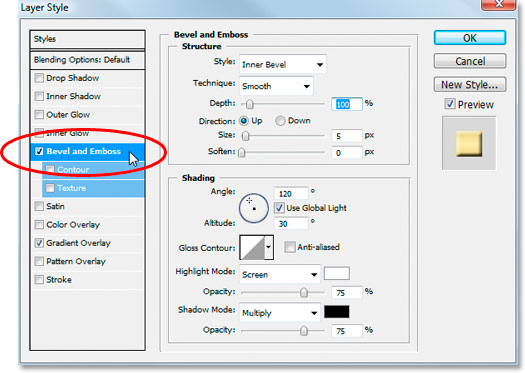525x373 pixels.
Task: Click the New Style... button
Action: click(x=470, y=84)
